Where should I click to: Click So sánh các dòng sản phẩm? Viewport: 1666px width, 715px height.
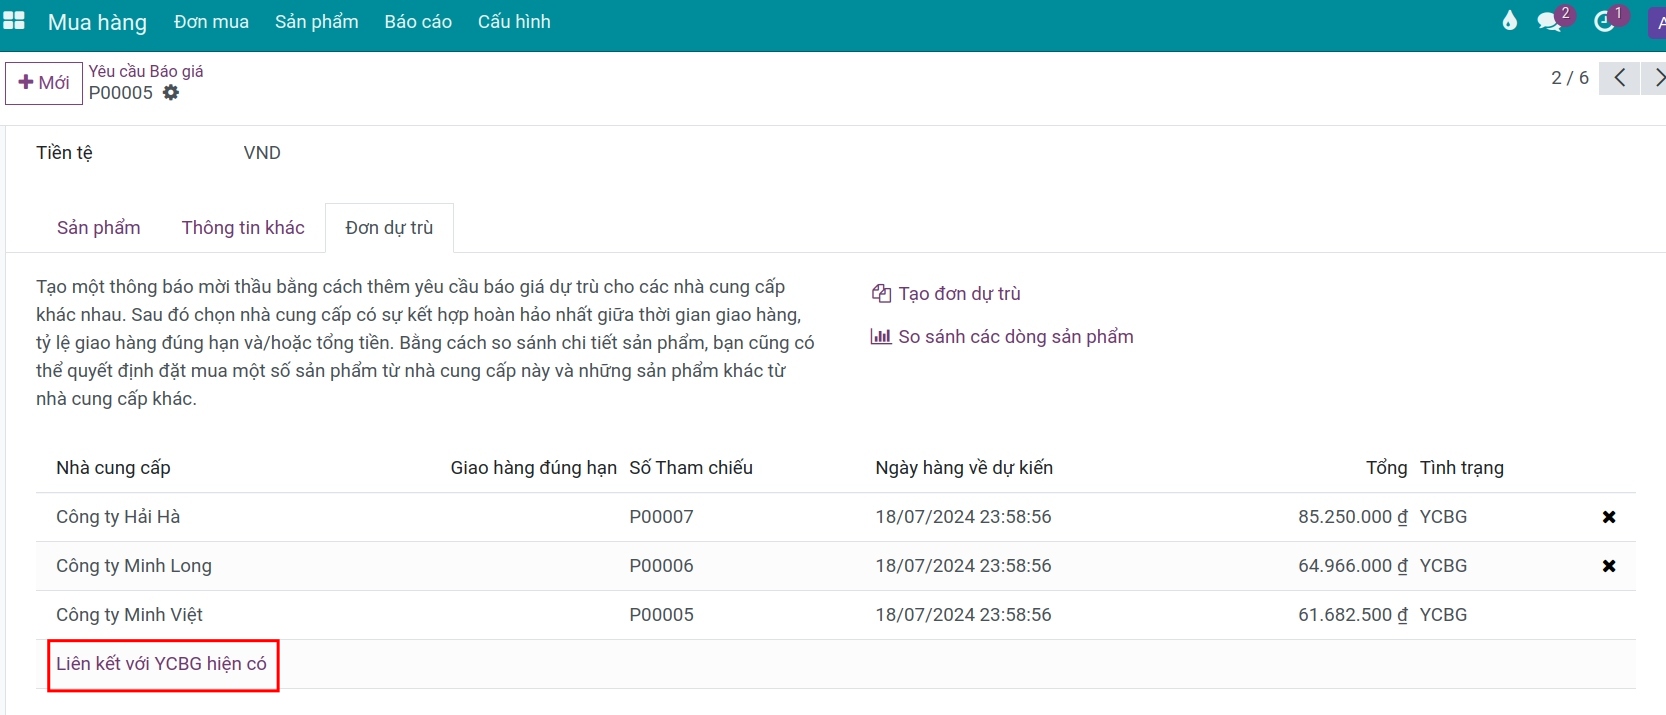point(1002,337)
